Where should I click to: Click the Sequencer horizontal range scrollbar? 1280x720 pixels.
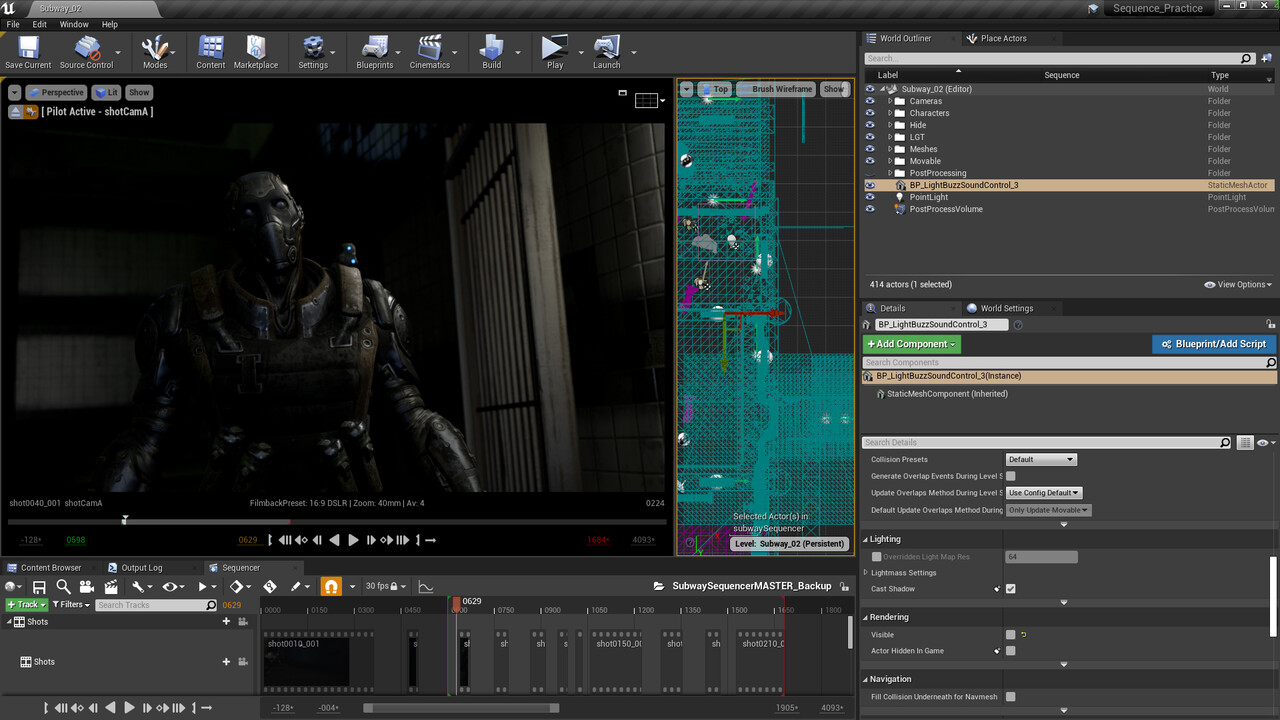click(x=461, y=708)
